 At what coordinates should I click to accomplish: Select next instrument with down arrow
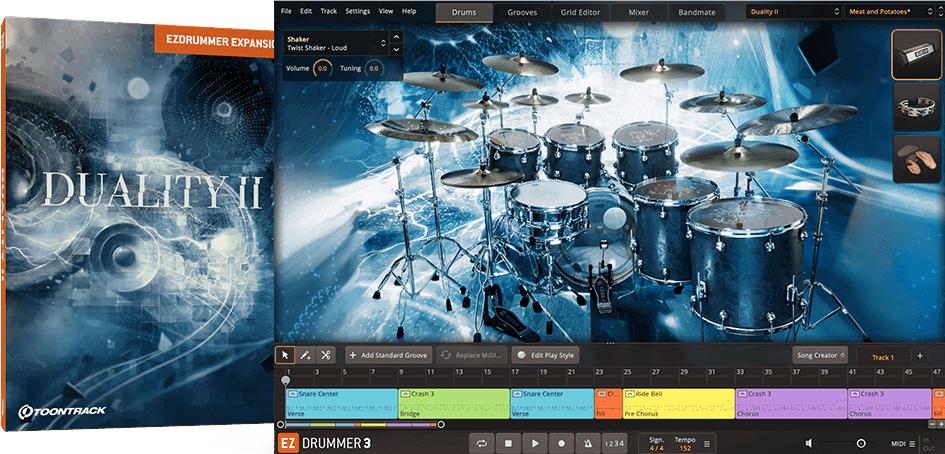396,49
